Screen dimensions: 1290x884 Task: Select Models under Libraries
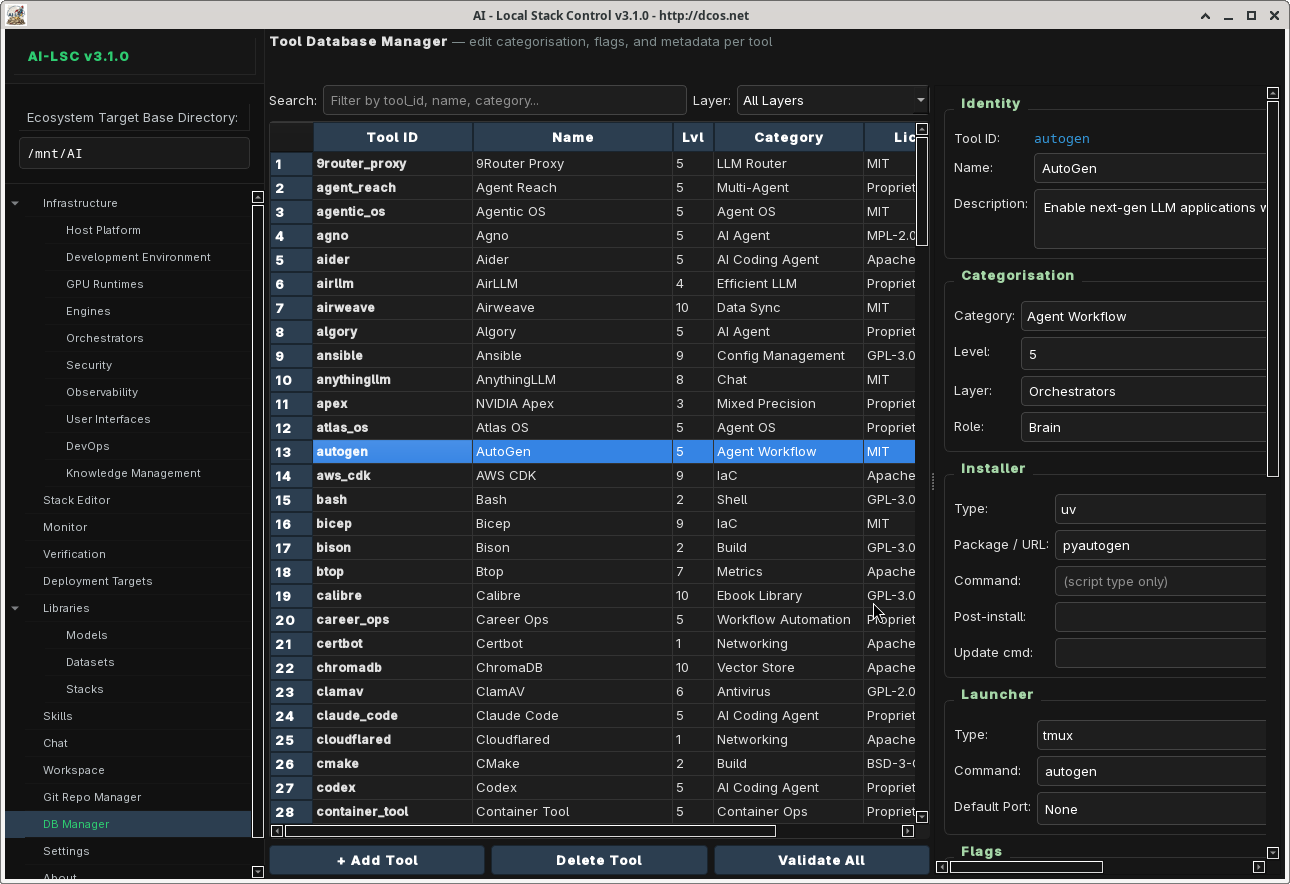[86, 636]
